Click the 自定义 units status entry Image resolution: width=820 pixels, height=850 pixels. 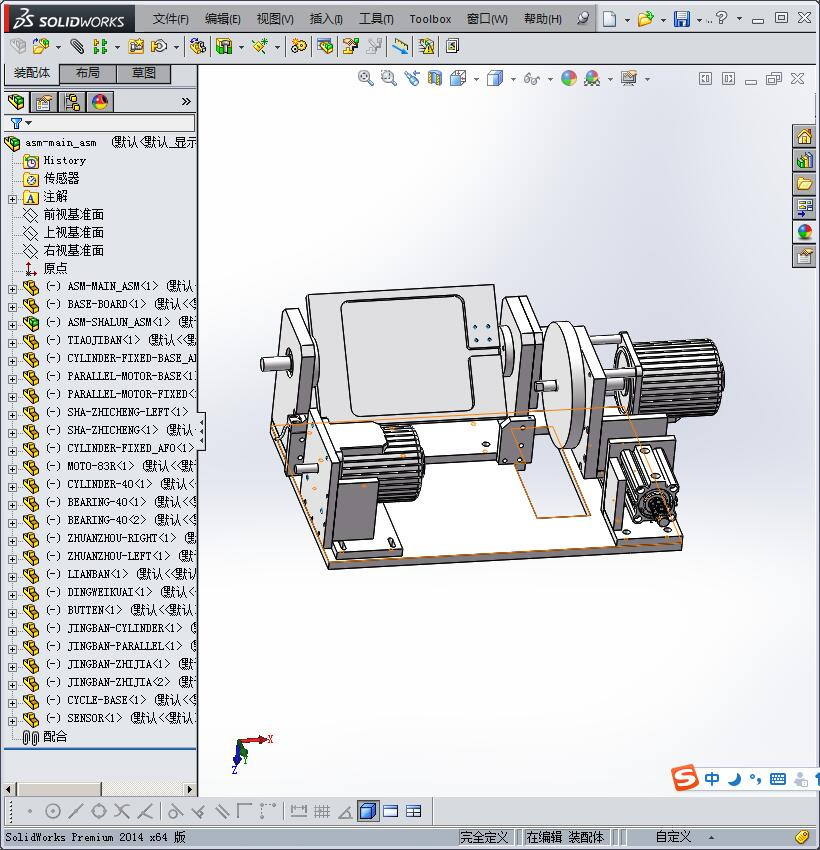click(x=673, y=837)
